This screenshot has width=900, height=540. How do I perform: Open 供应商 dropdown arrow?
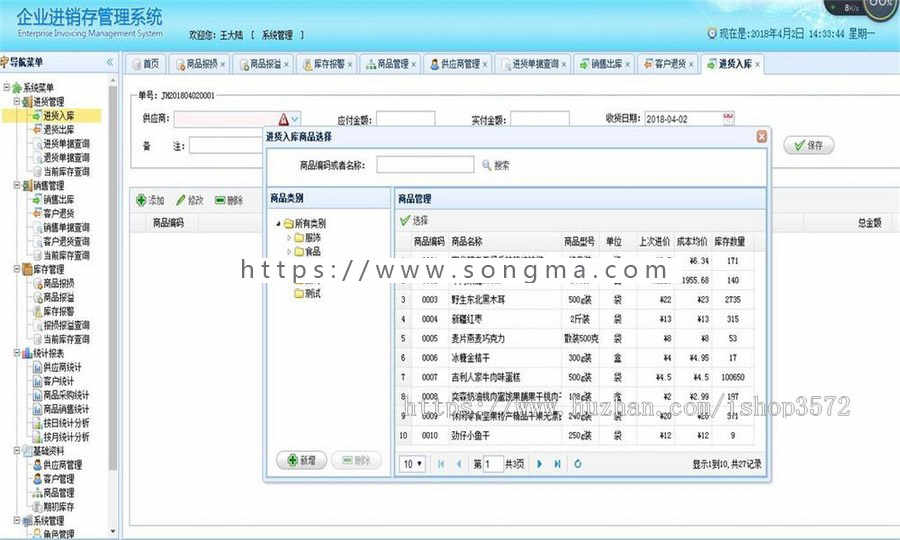tap(295, 119)
